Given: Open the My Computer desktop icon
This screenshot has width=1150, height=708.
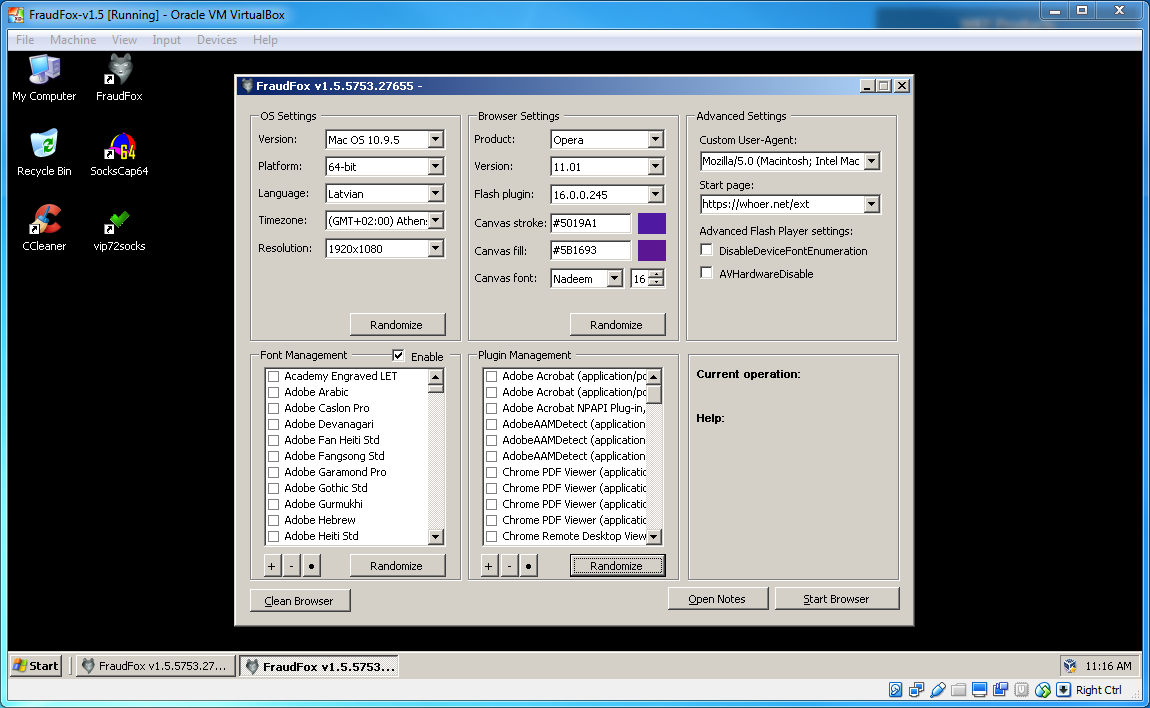Looking at the screenshot, I should pyautogui.click(x=44, y=77).
